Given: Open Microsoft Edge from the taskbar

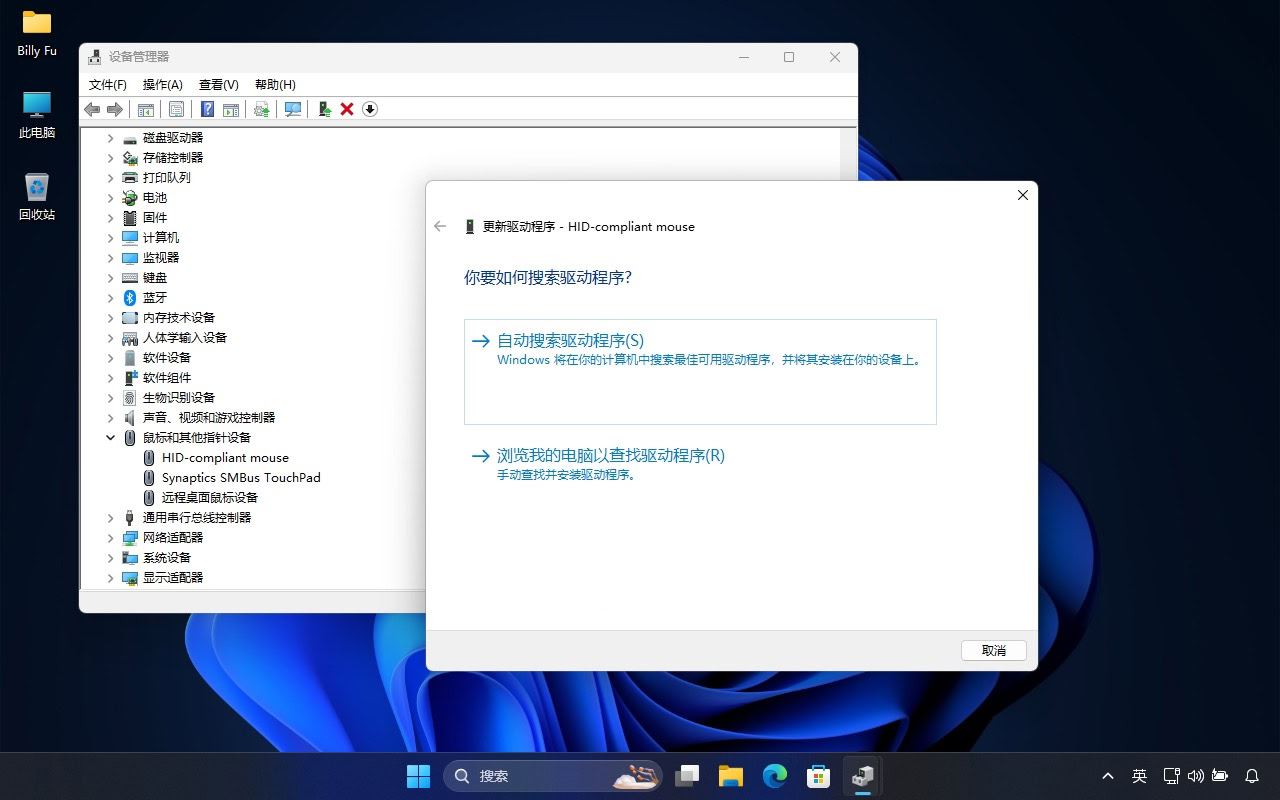Looking at the screenshot, I should coord(775,776).
